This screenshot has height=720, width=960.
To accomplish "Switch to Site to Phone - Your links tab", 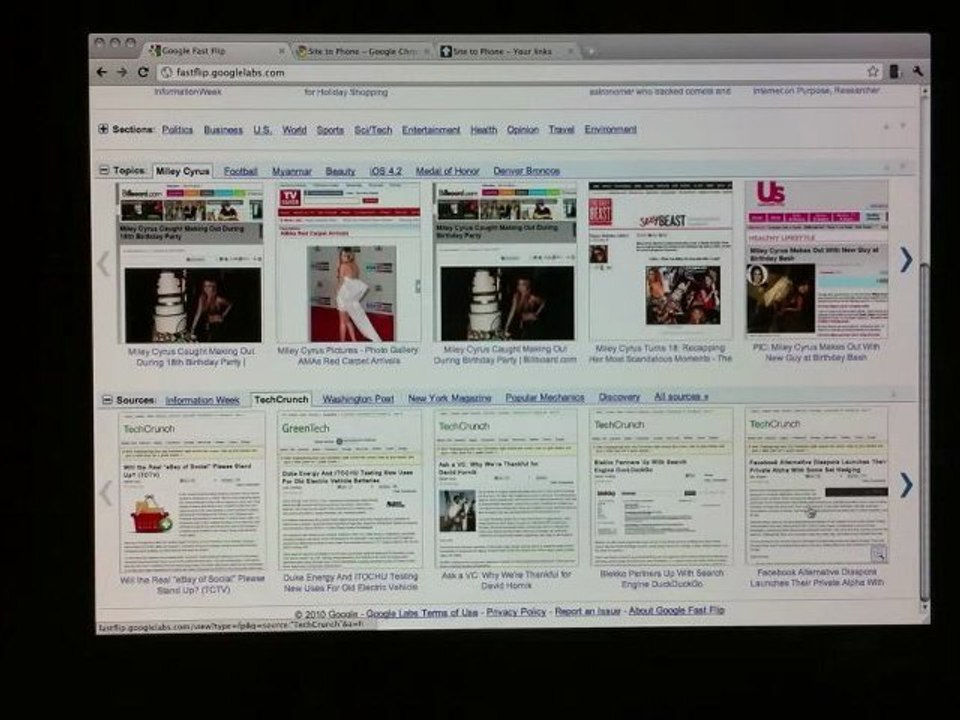I will tap(507, 51).
